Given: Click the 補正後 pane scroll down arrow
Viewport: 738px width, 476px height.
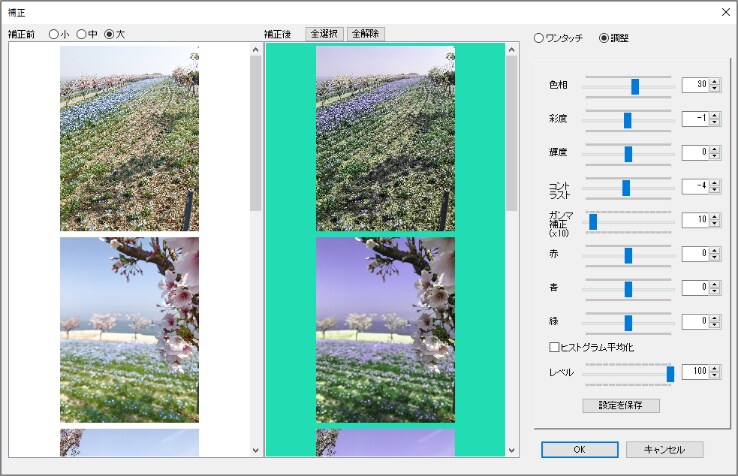Looking at the screenshot, I should coord(512,451).
